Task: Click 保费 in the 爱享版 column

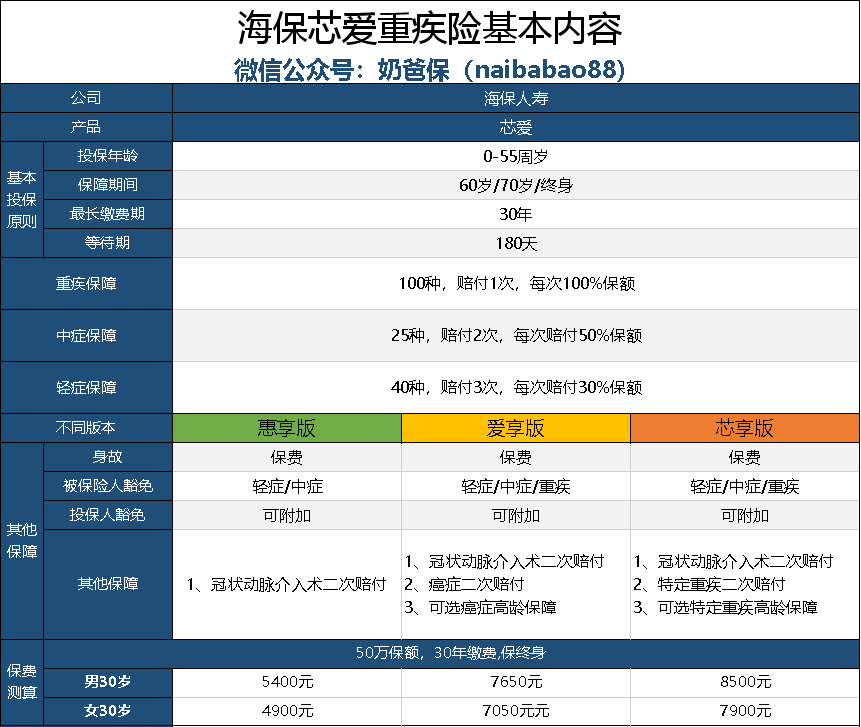Action: pos(516,457)
